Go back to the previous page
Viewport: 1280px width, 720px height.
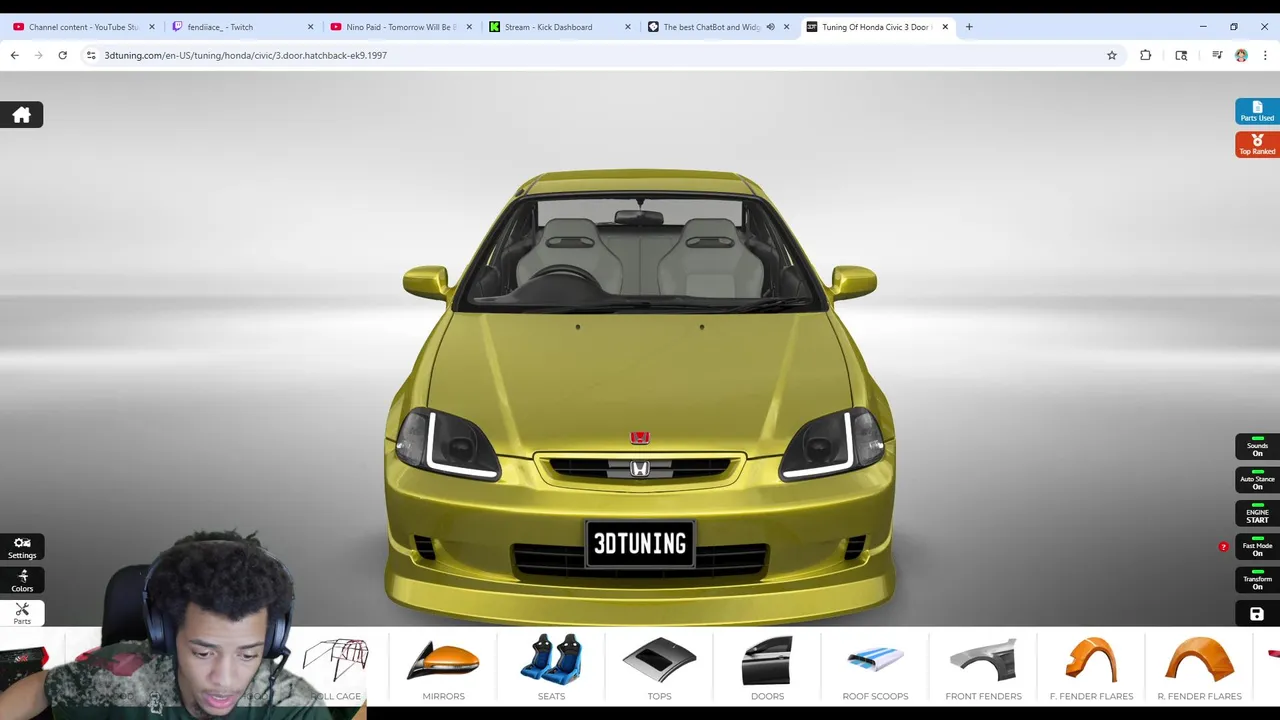coord(14,56)
